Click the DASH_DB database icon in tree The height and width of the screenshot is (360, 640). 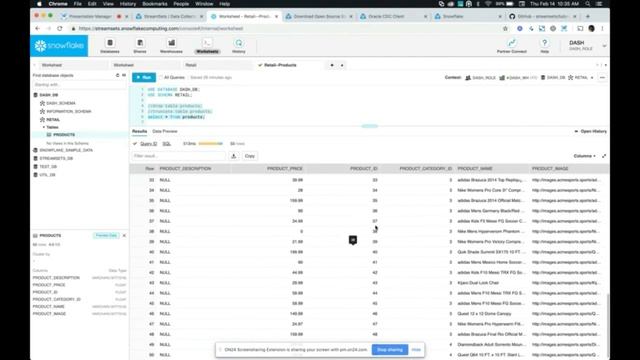[36, 95]
